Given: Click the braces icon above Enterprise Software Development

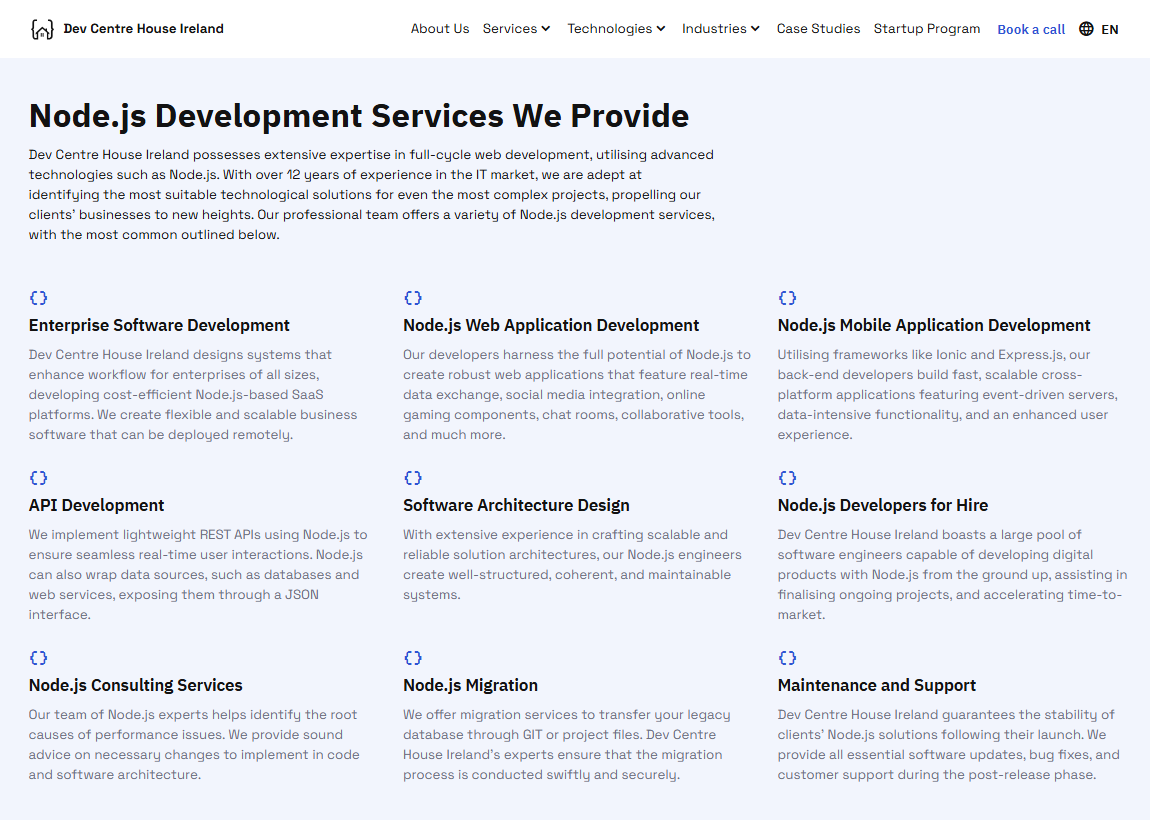Looking at the screenshot, I should pyautogui.click(x=38, y=298).
